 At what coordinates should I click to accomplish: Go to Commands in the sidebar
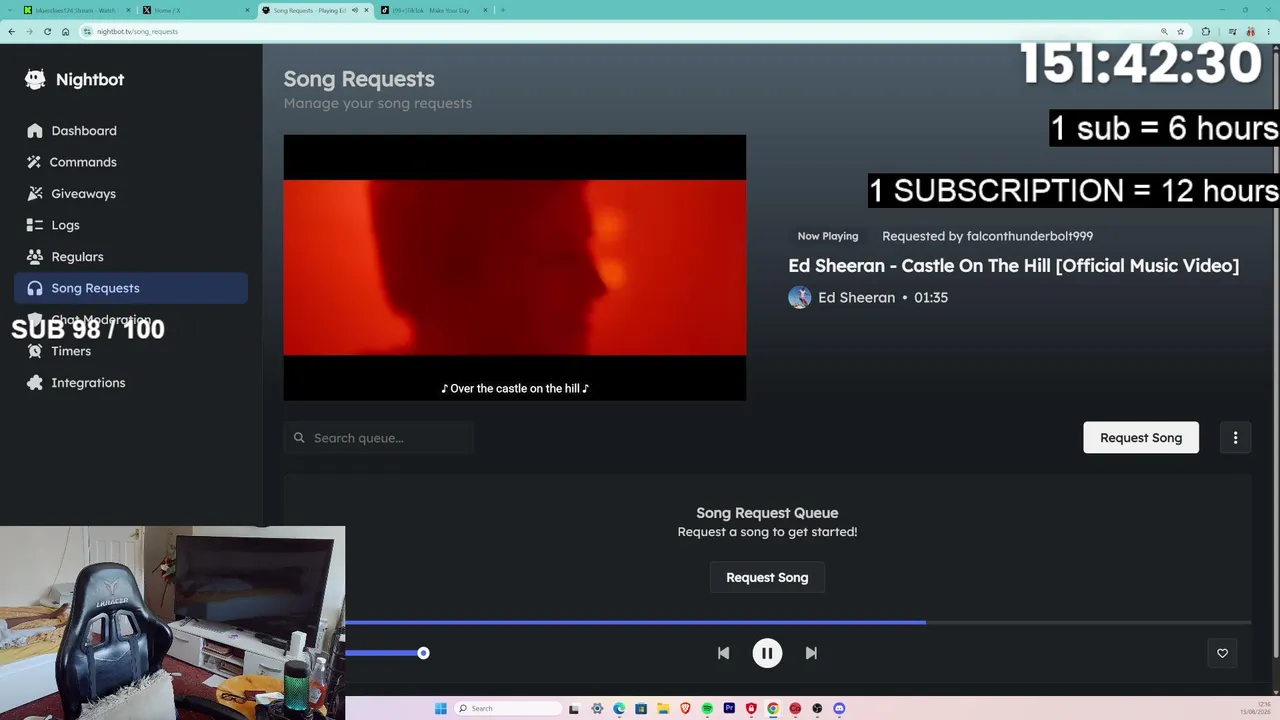point(83,162)
